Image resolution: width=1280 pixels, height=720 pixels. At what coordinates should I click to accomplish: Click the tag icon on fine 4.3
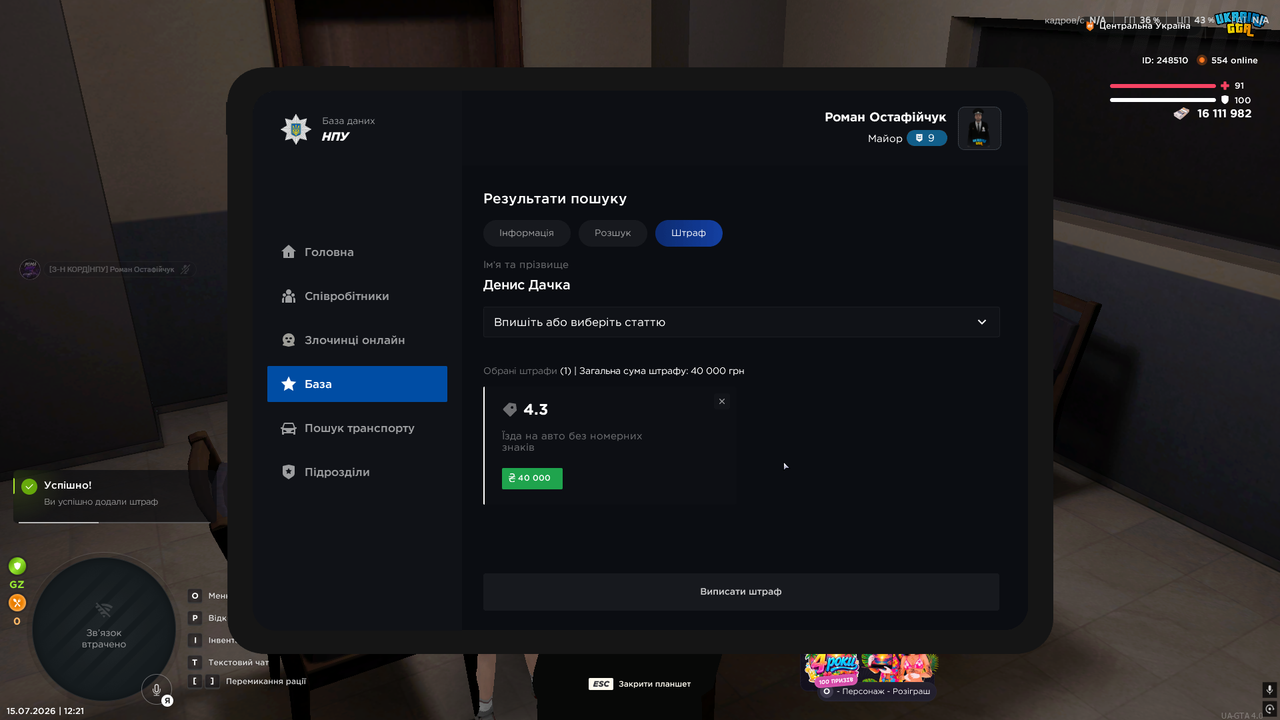tap(510, 410)
